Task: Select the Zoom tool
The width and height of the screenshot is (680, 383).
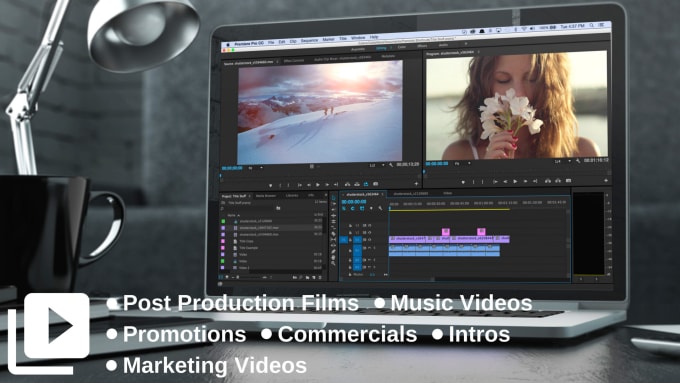Action: tap(333, 263)
